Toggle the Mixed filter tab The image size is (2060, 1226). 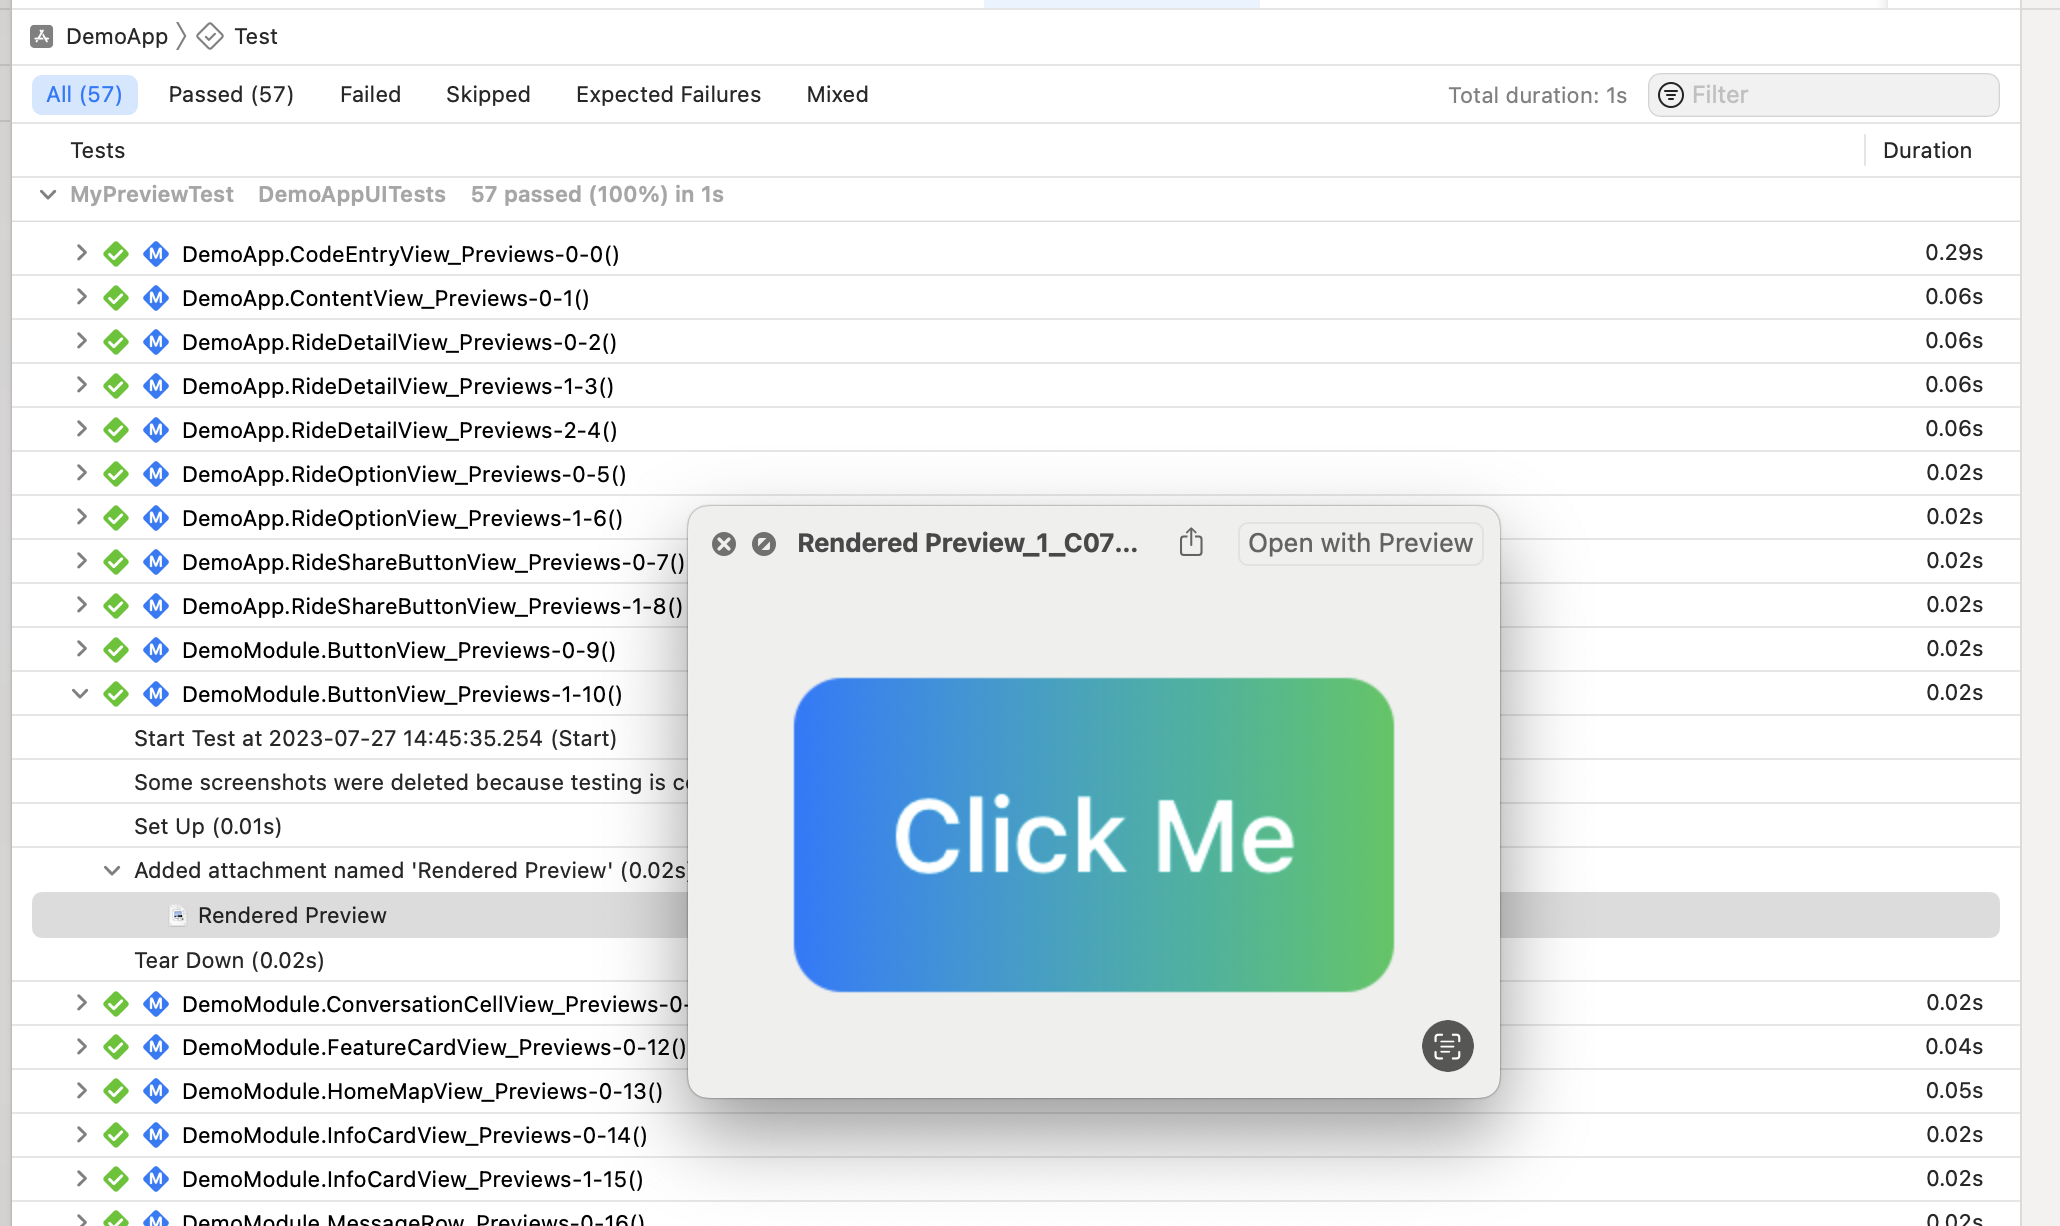click(839, 93)
